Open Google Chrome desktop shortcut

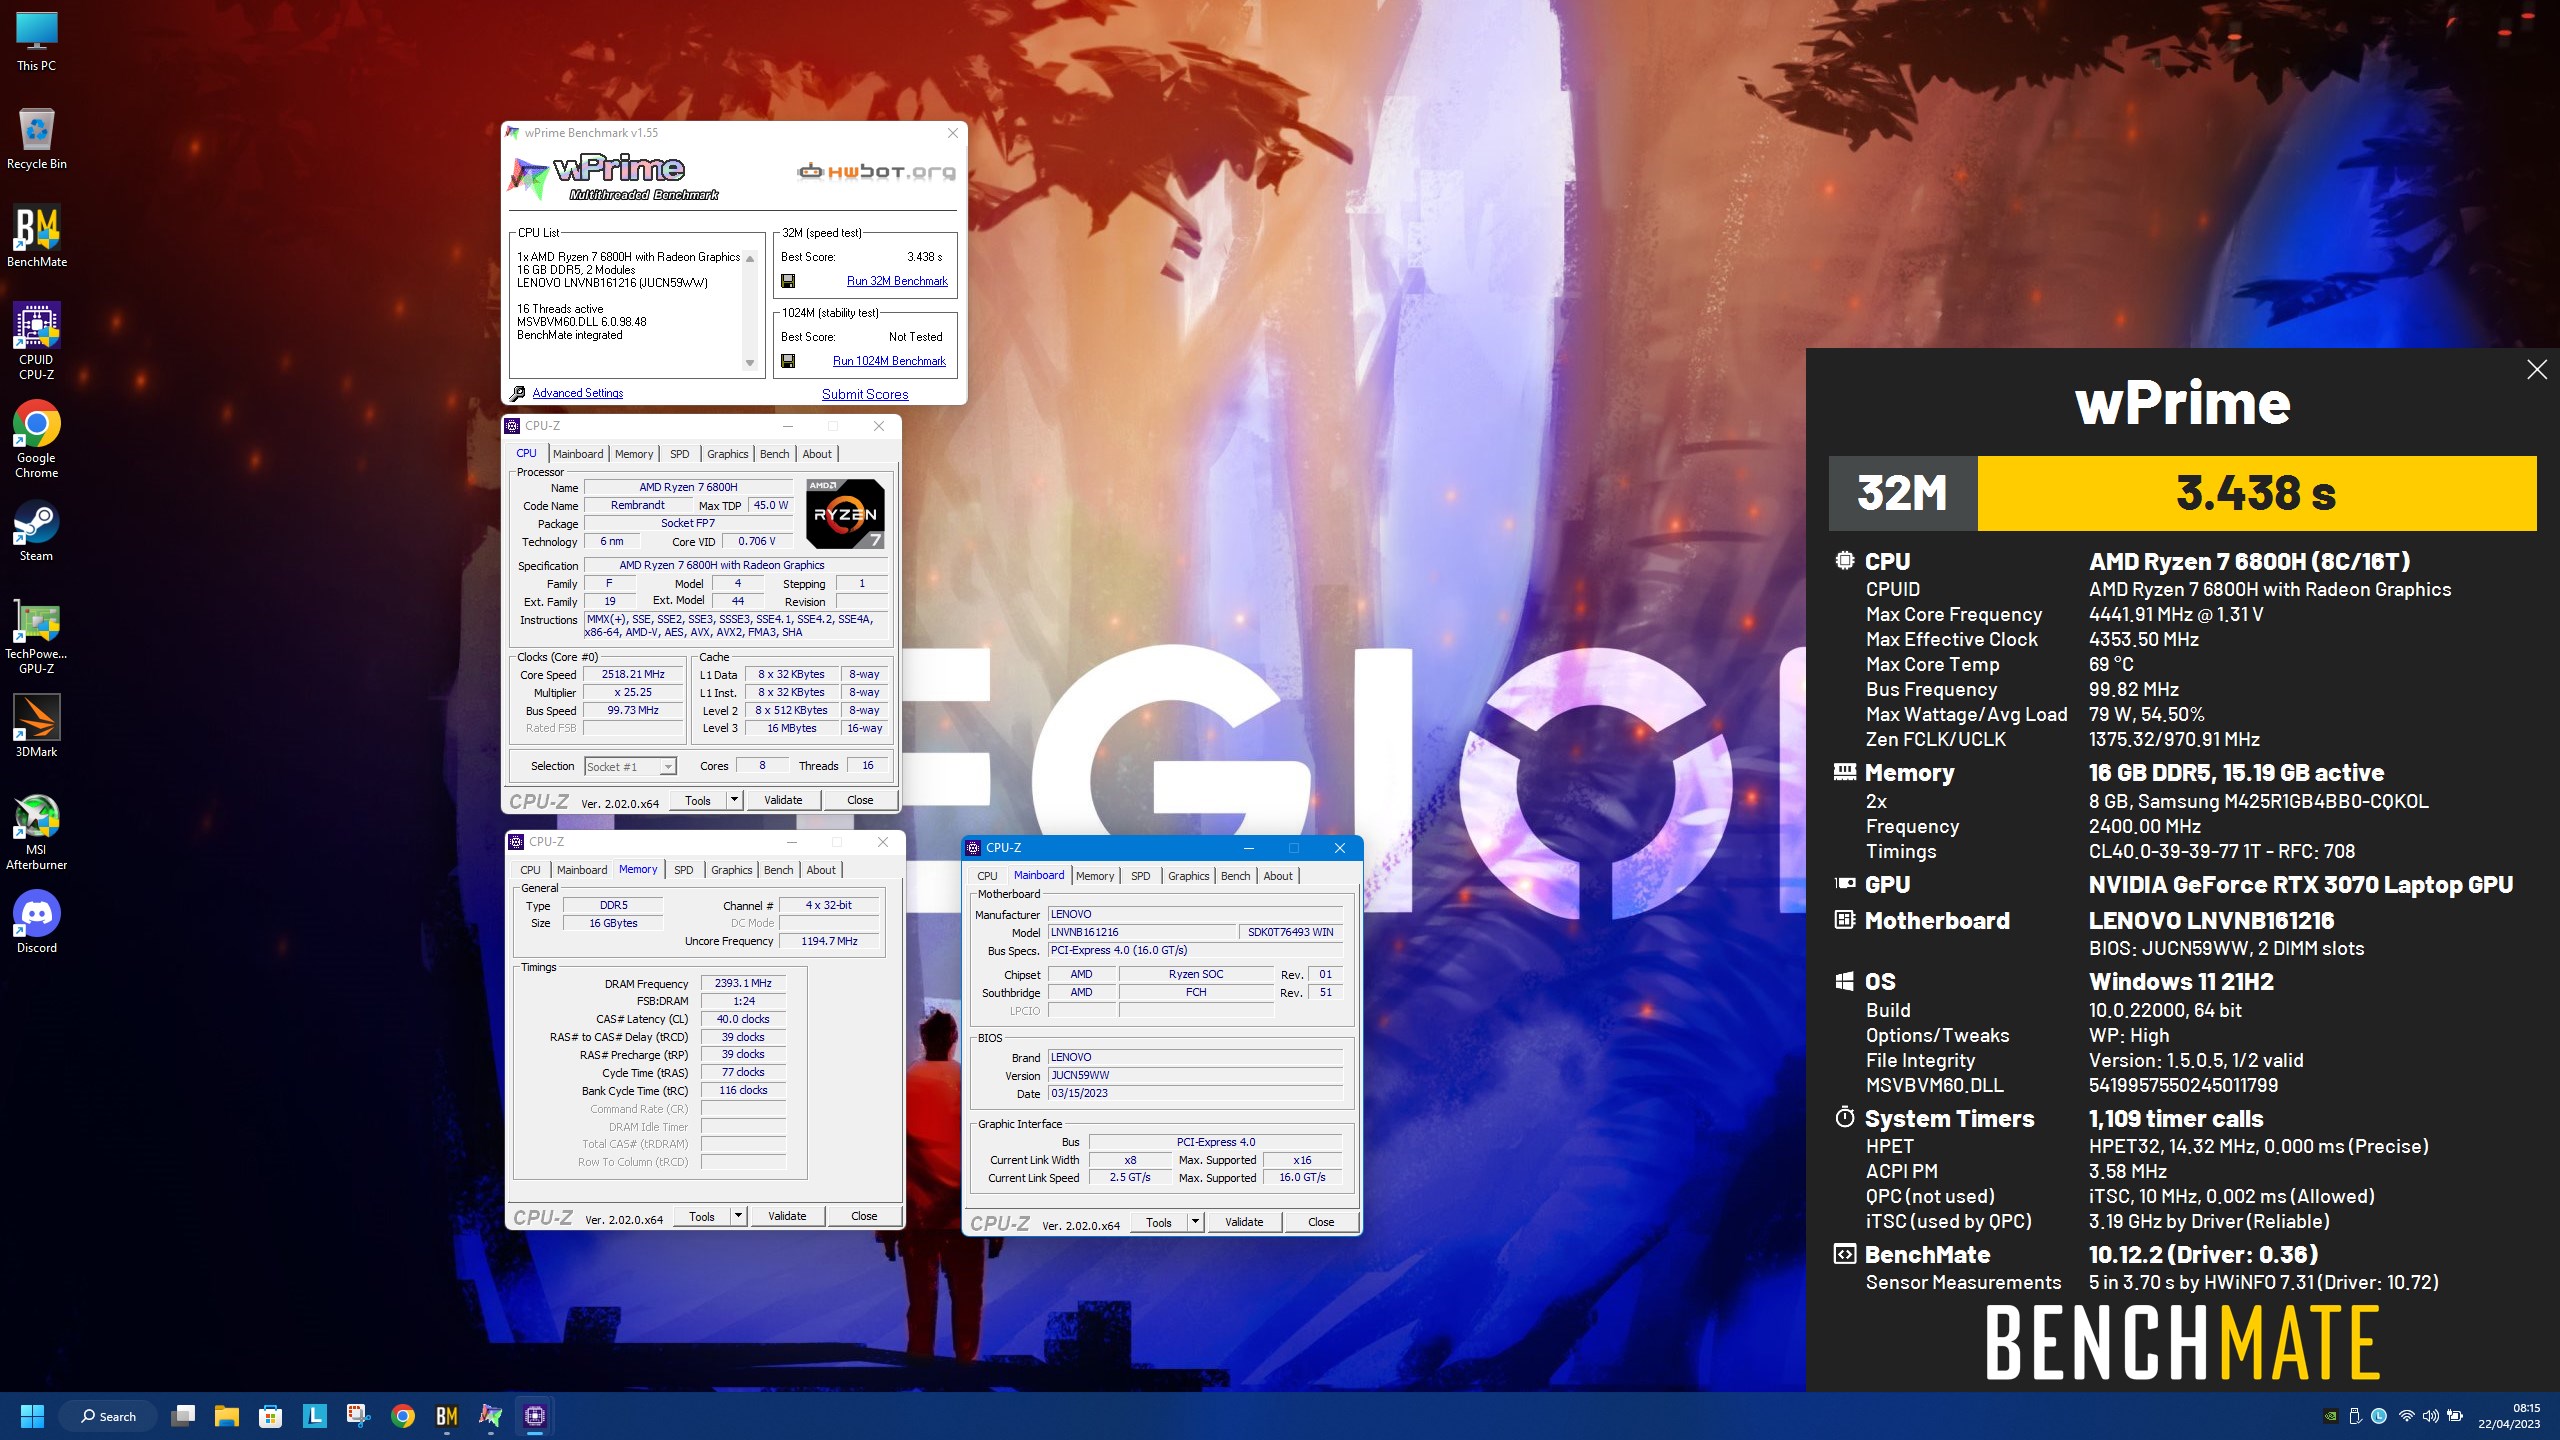point(36,439)
